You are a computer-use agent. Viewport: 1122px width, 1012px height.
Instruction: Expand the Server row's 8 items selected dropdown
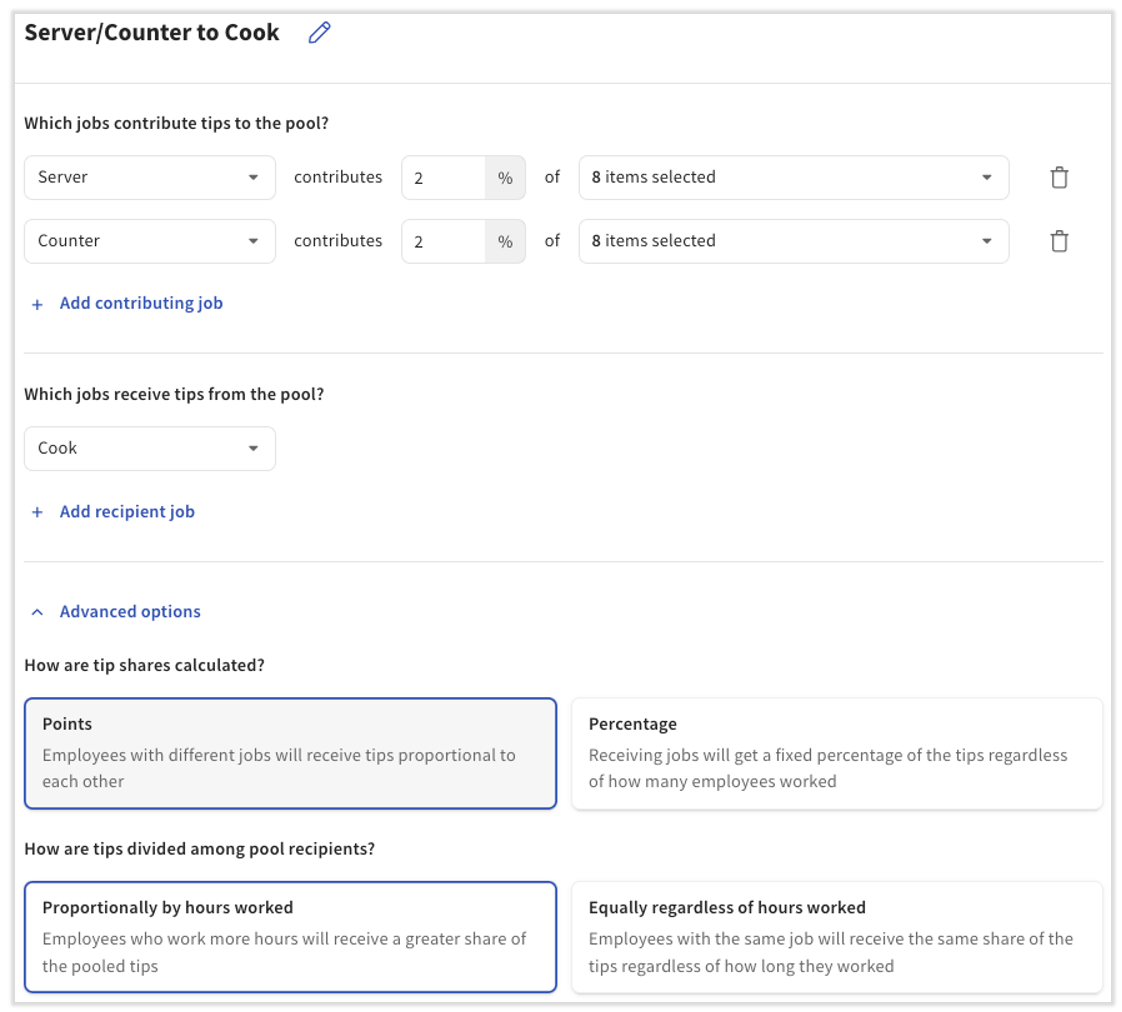point(793,178)
